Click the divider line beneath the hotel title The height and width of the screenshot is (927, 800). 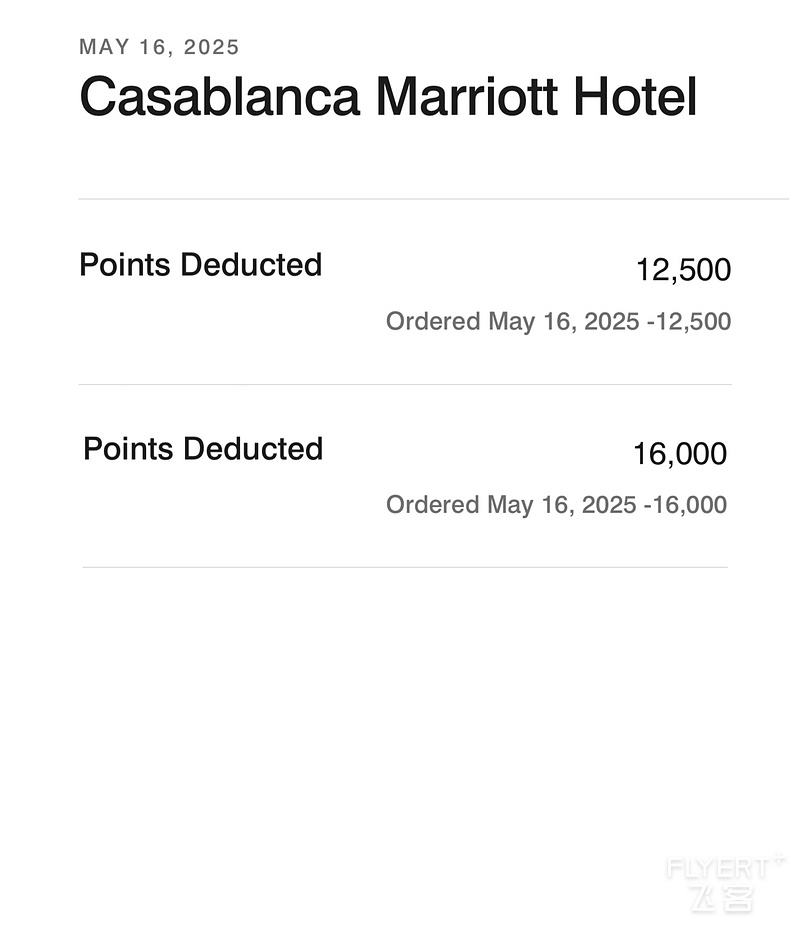pos(433,199)
